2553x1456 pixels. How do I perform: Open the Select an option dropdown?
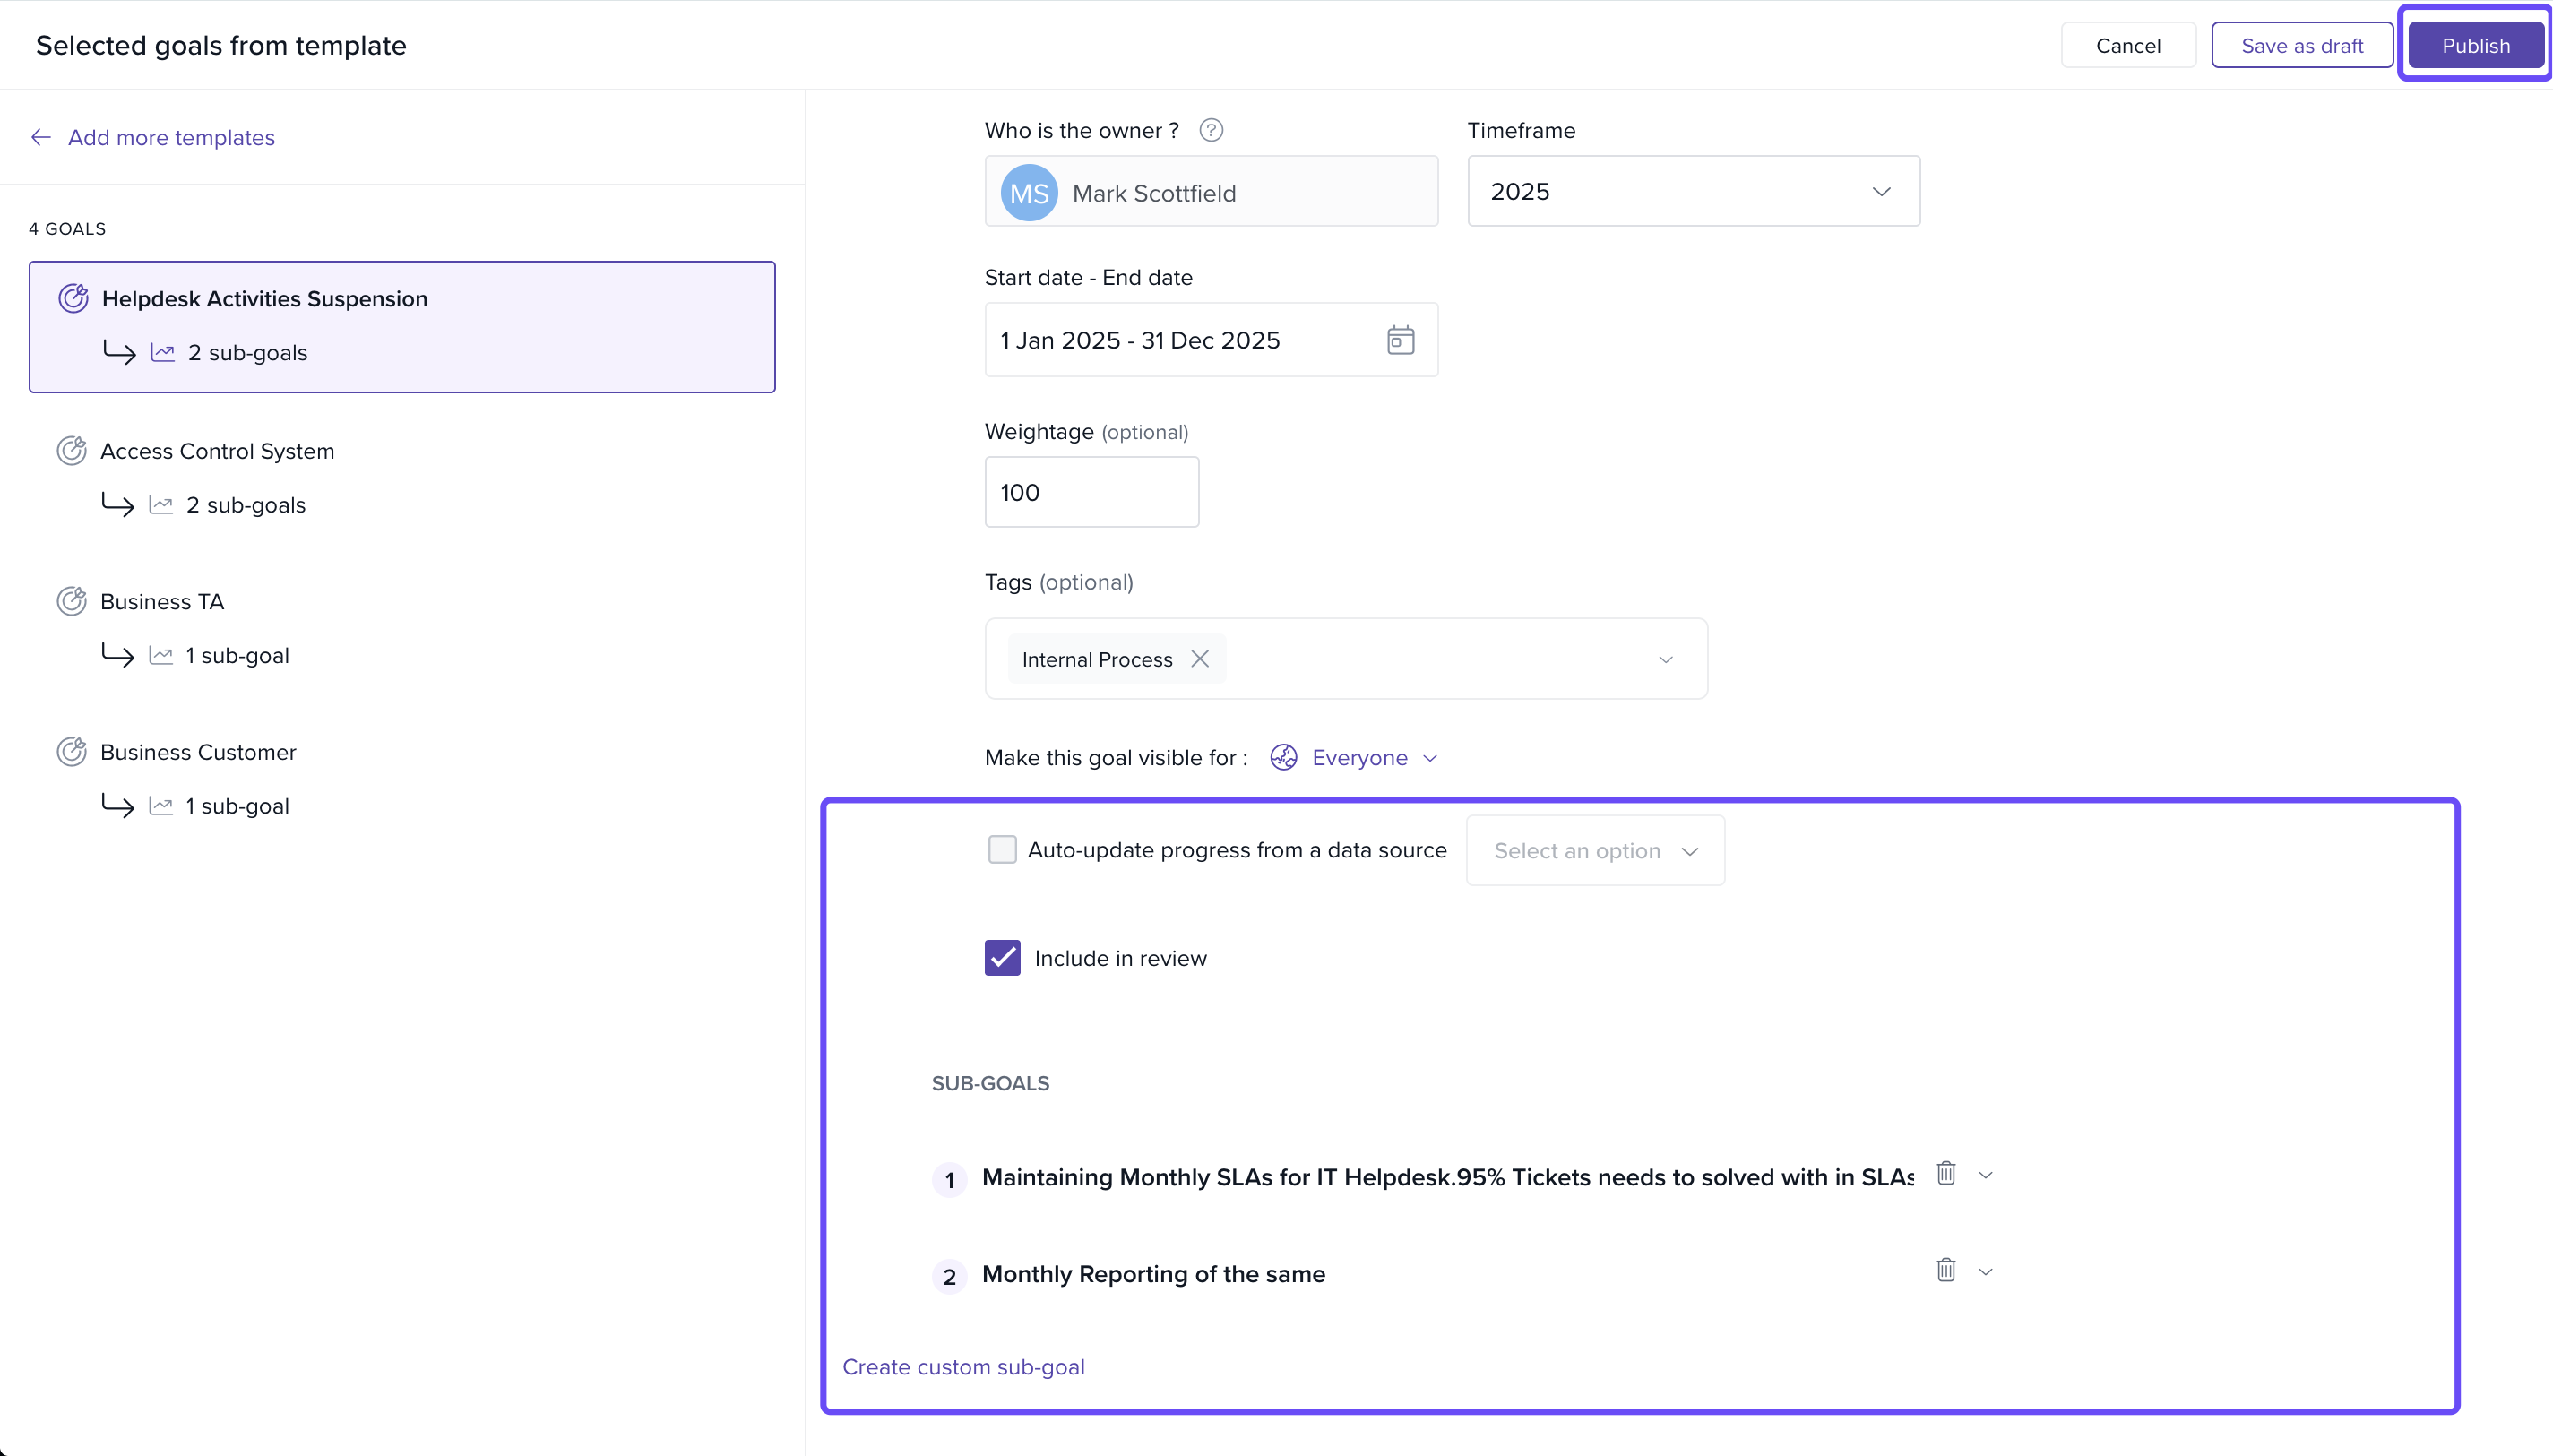click(1594, 851)
